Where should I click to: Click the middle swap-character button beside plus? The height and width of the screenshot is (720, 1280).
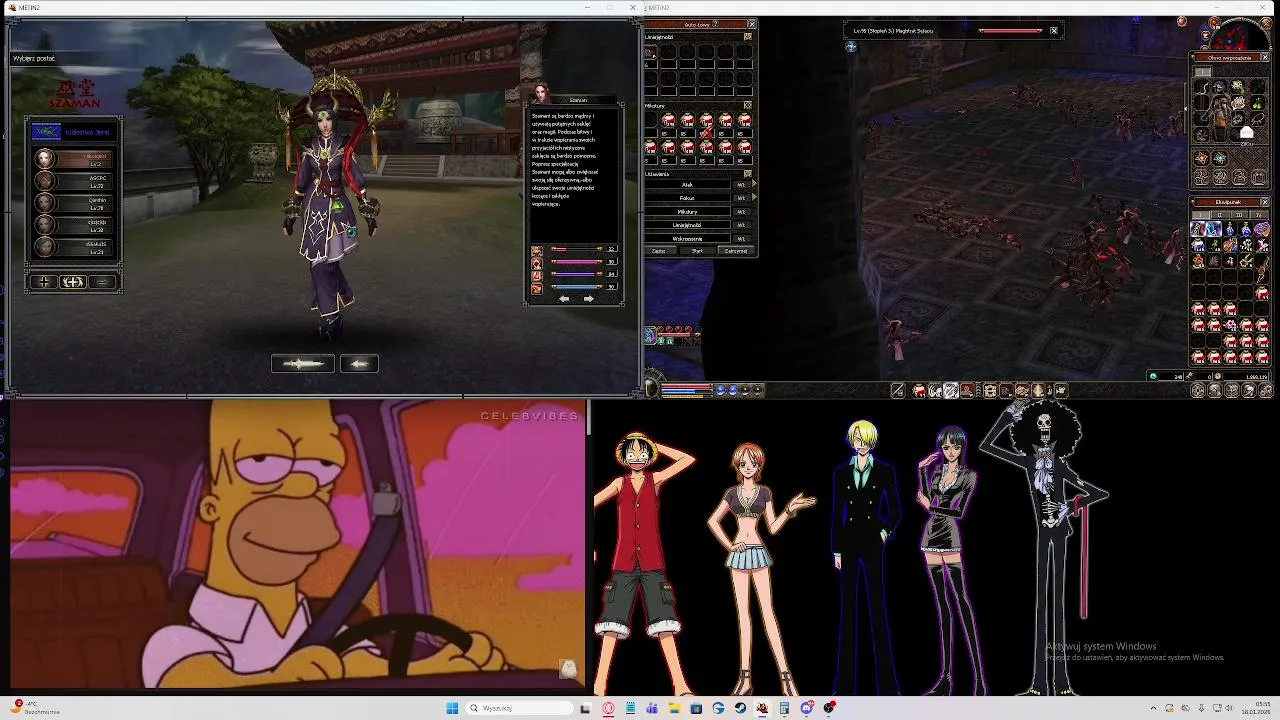(x=73, y=282)
